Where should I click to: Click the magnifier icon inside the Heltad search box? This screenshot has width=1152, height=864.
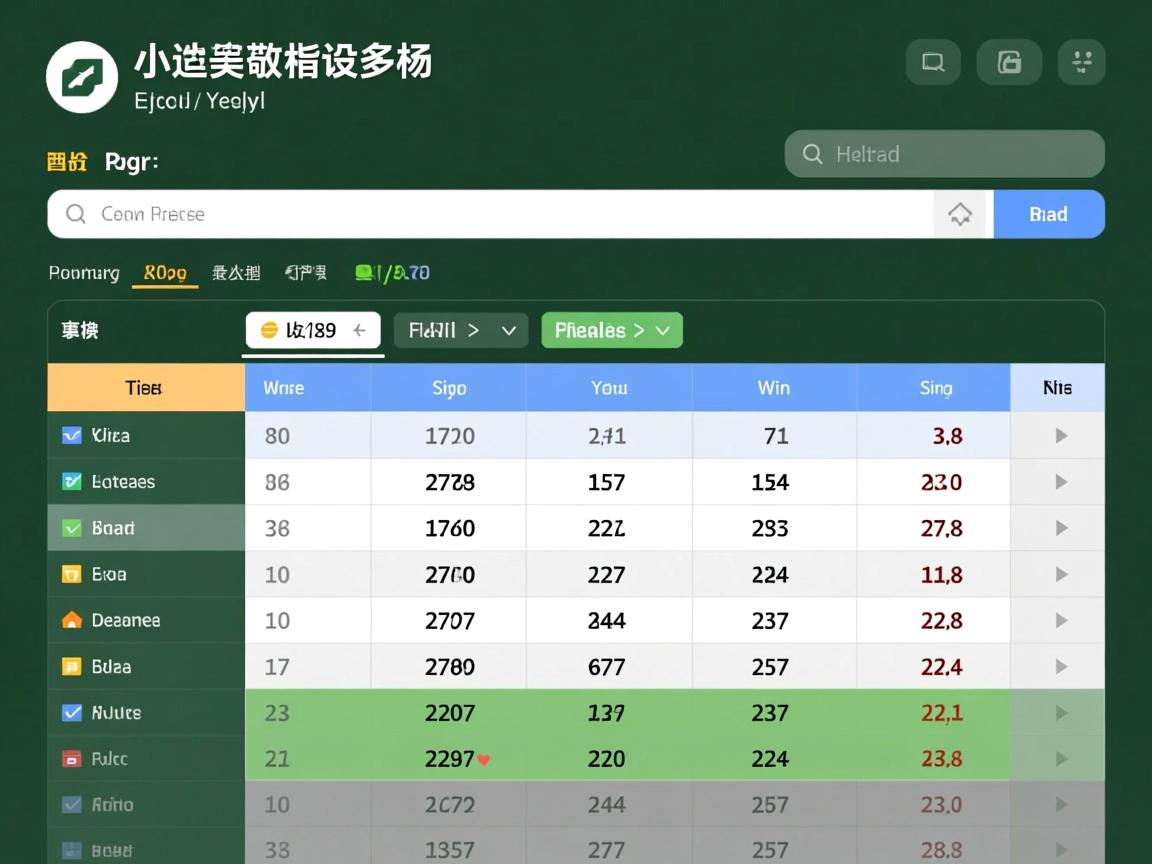[812, 154]
